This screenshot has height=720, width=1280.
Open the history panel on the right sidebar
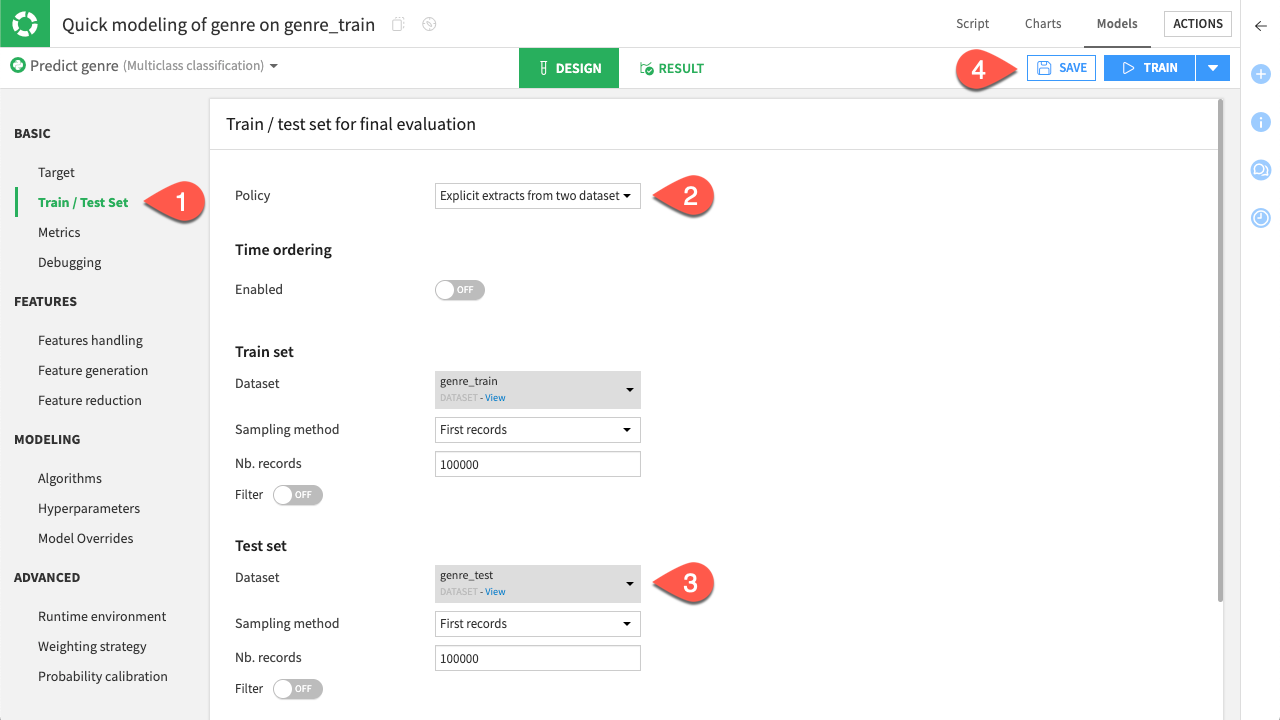1260,218
